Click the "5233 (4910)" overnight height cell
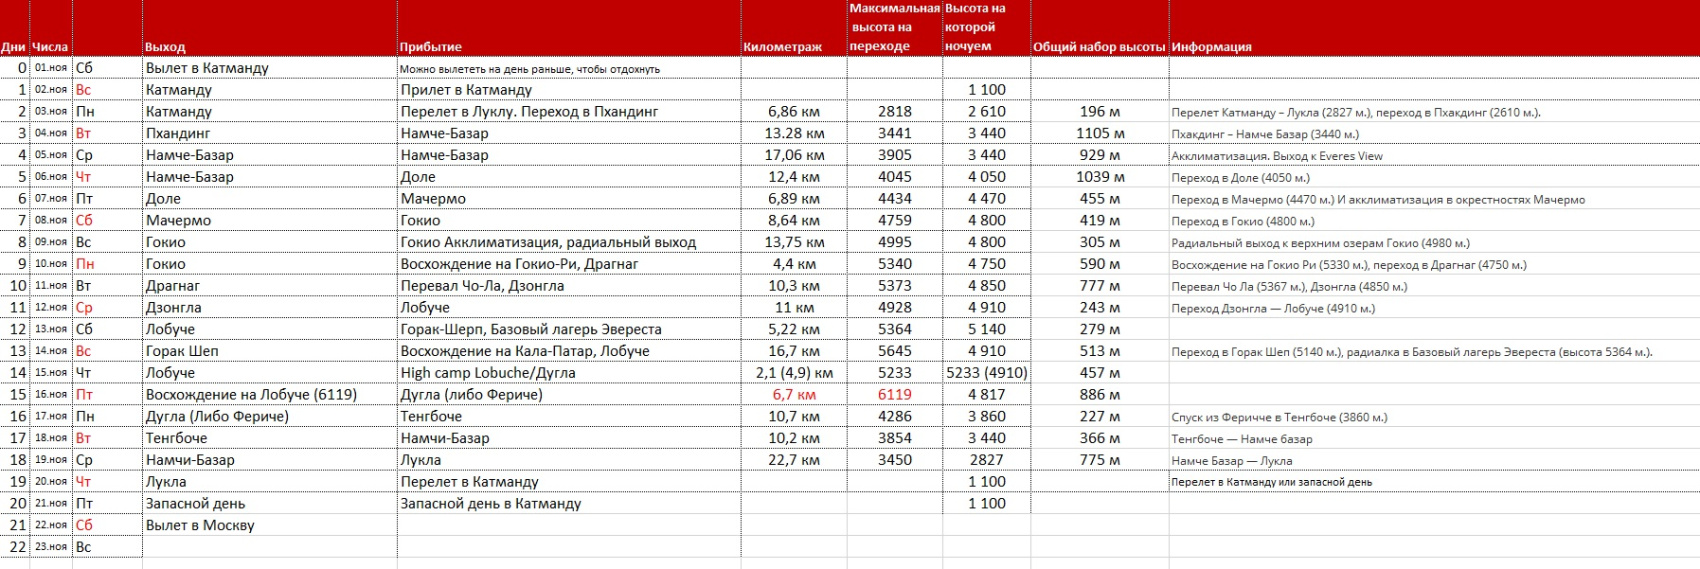The width and height of the screenshot is (1700, 569). click(x=986, y=373)
